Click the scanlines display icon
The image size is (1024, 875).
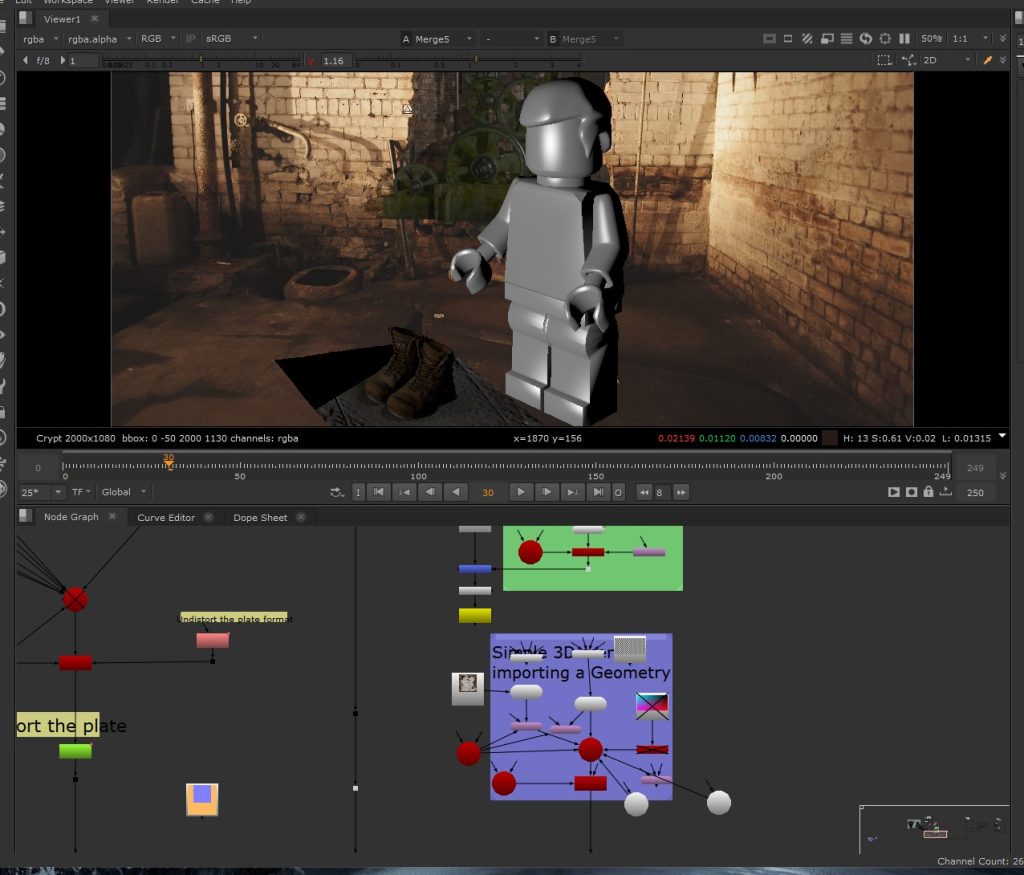[846, 39]
